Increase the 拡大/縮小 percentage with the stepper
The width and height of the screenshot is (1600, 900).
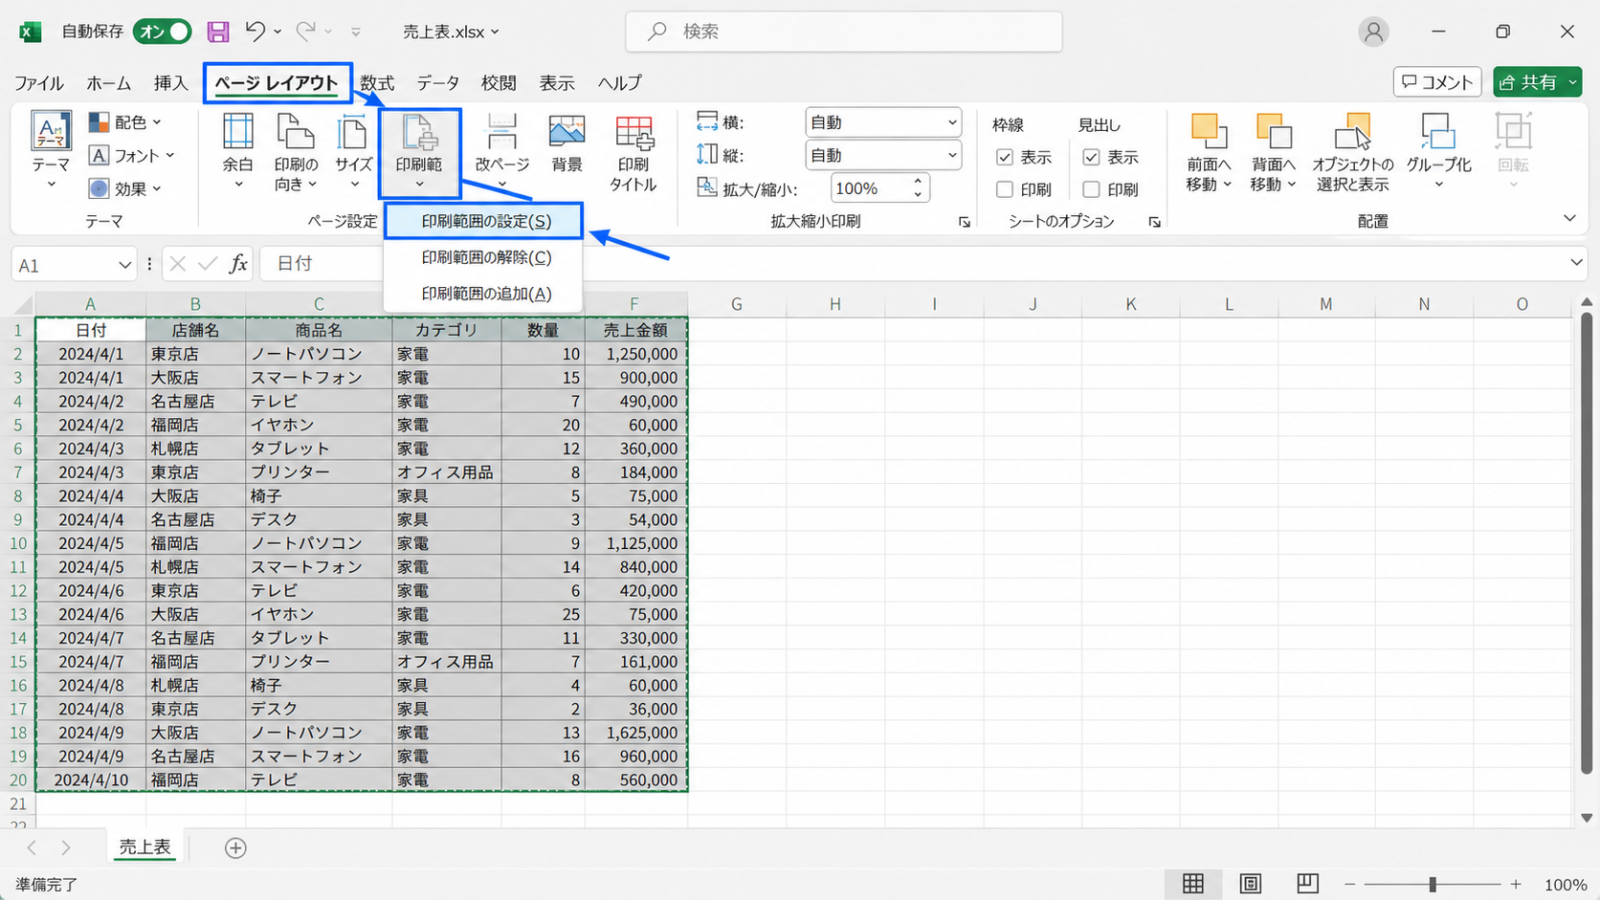pyautogui.click(x=917, y=181)
